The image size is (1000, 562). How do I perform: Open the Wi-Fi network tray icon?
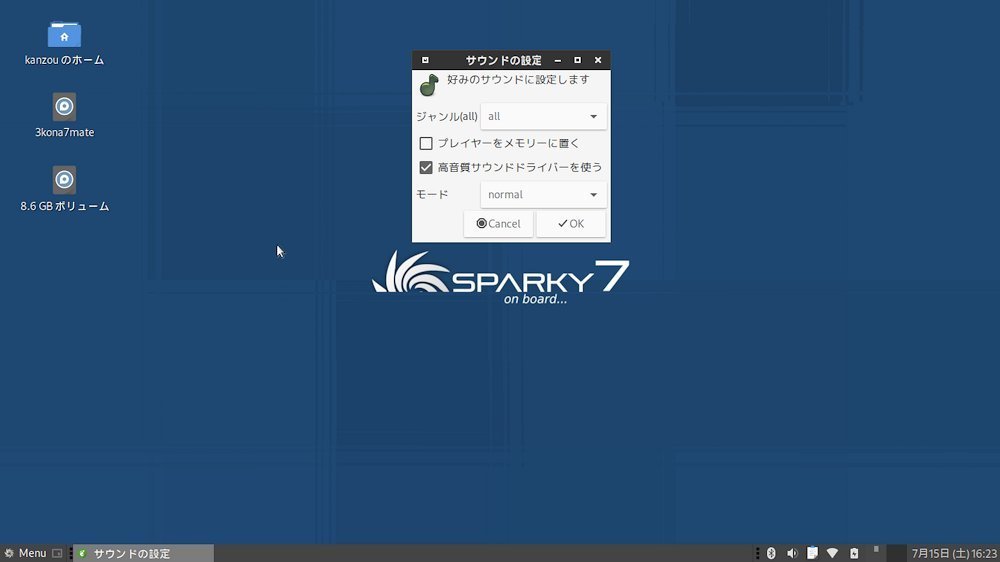(x=832, y=553)
